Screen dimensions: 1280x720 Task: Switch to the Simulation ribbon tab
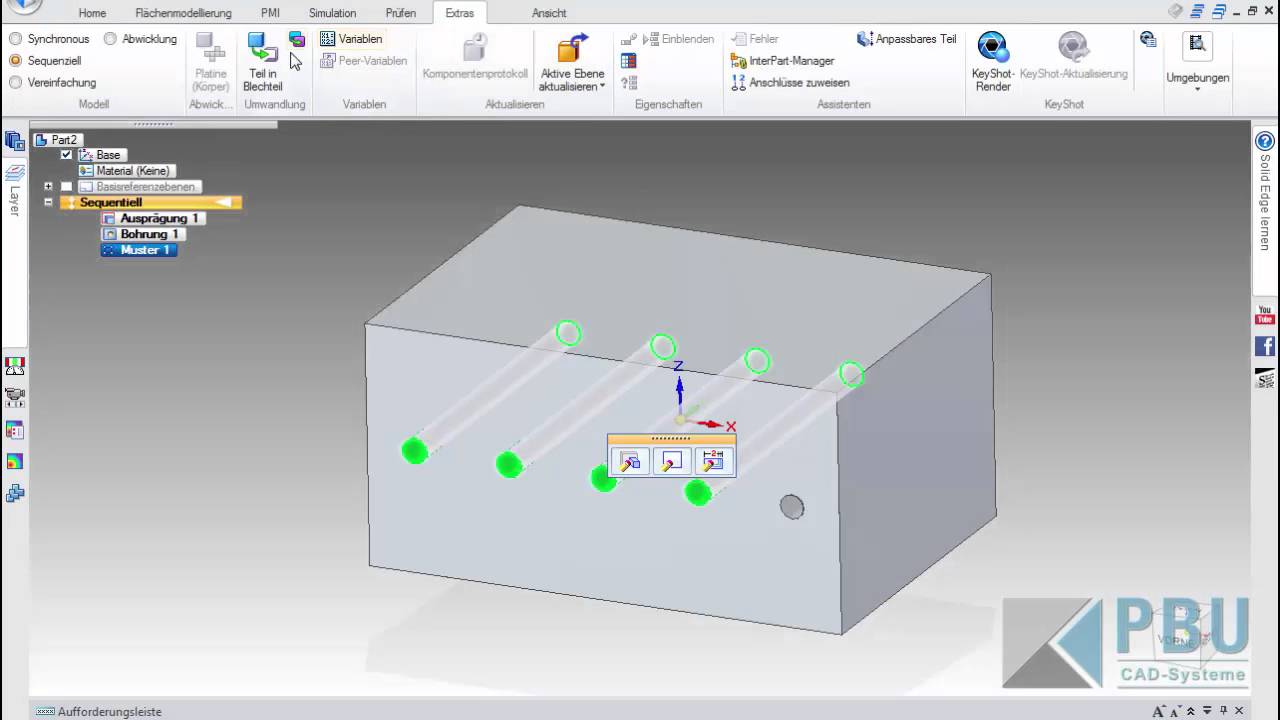[x=332, y=13]
